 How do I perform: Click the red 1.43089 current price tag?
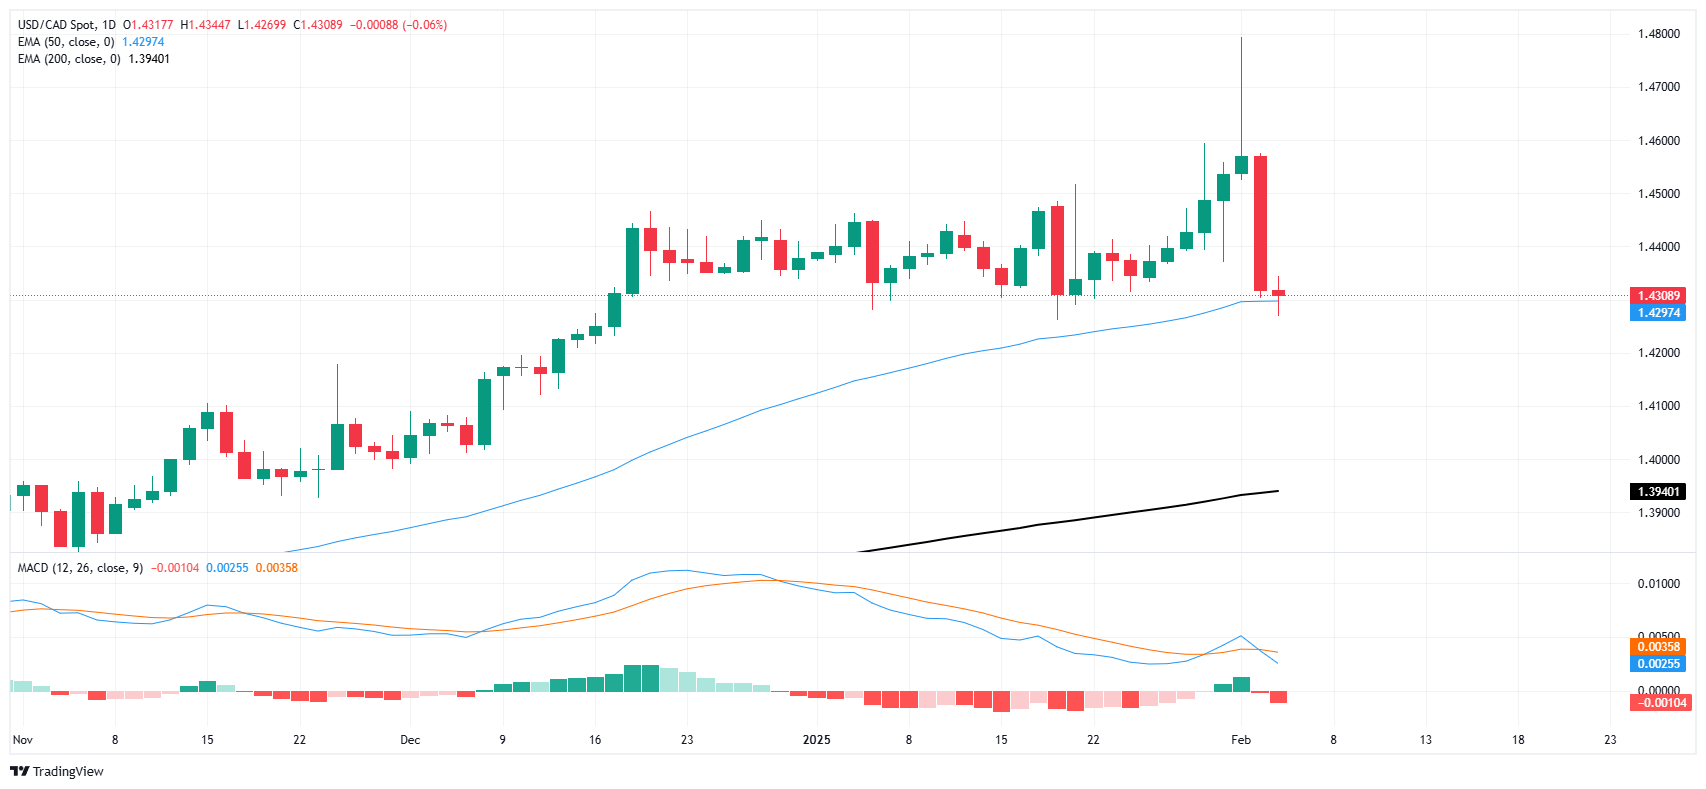[x=1657, y=296]
